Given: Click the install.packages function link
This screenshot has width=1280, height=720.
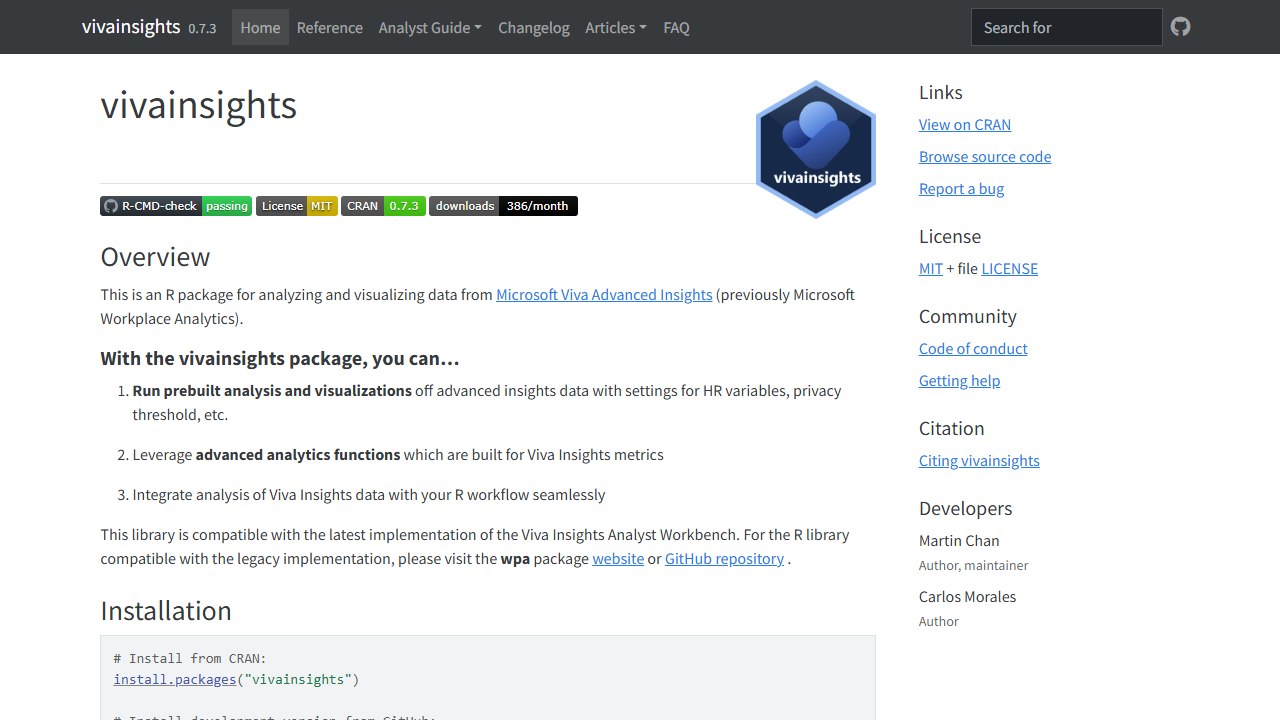Looking at the screenshot, I should coord(174,680).
